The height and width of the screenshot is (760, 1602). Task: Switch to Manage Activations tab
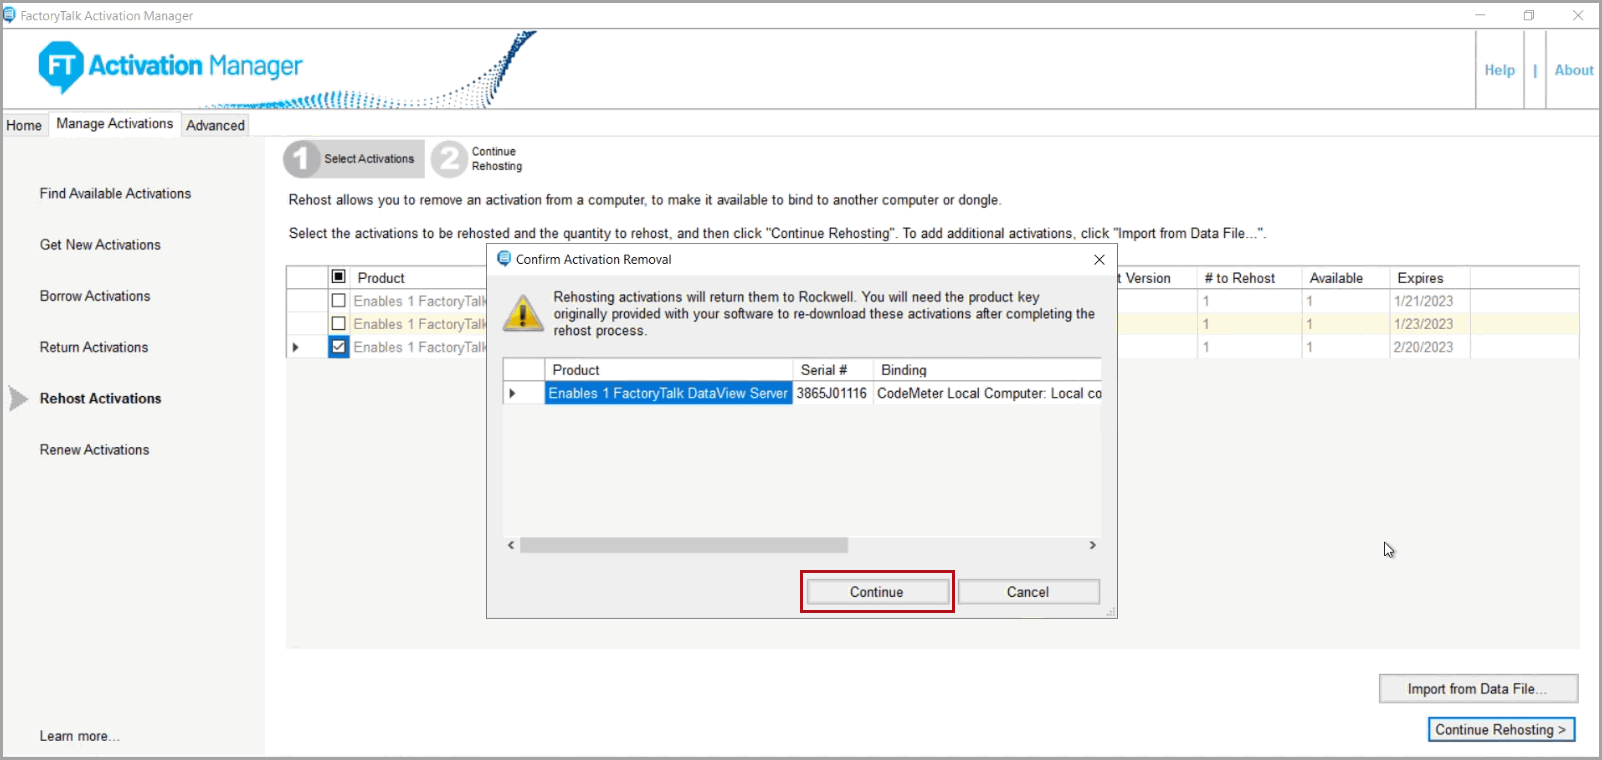pyautogui.click(x=114, y=123)
